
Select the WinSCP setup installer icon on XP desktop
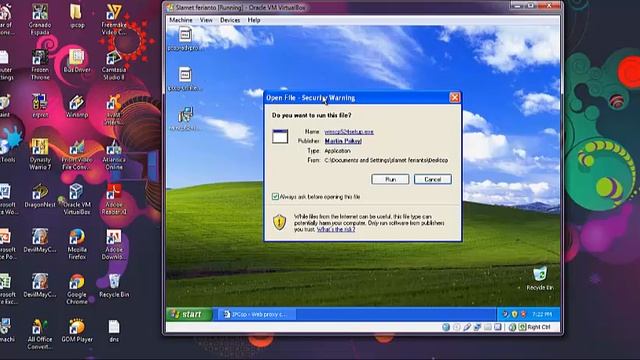[185, 119]
